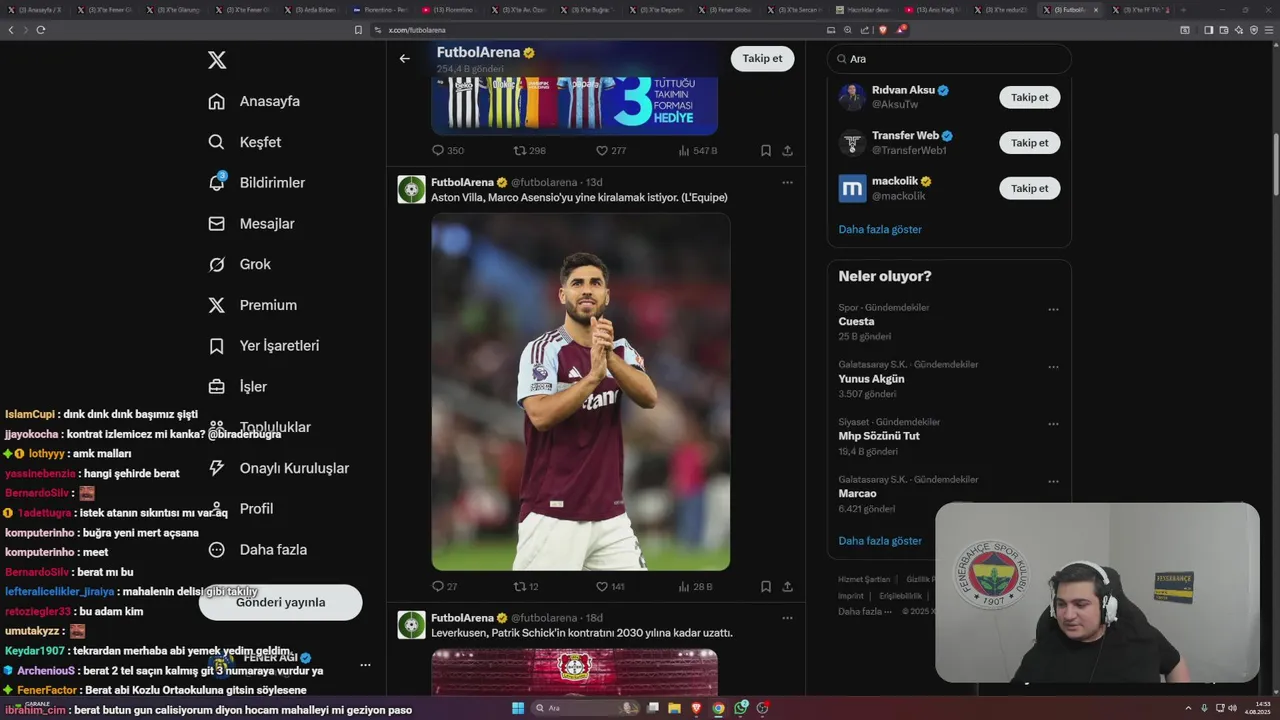
Task: Click the Ara search field on X
Action: tap(949, 59)
